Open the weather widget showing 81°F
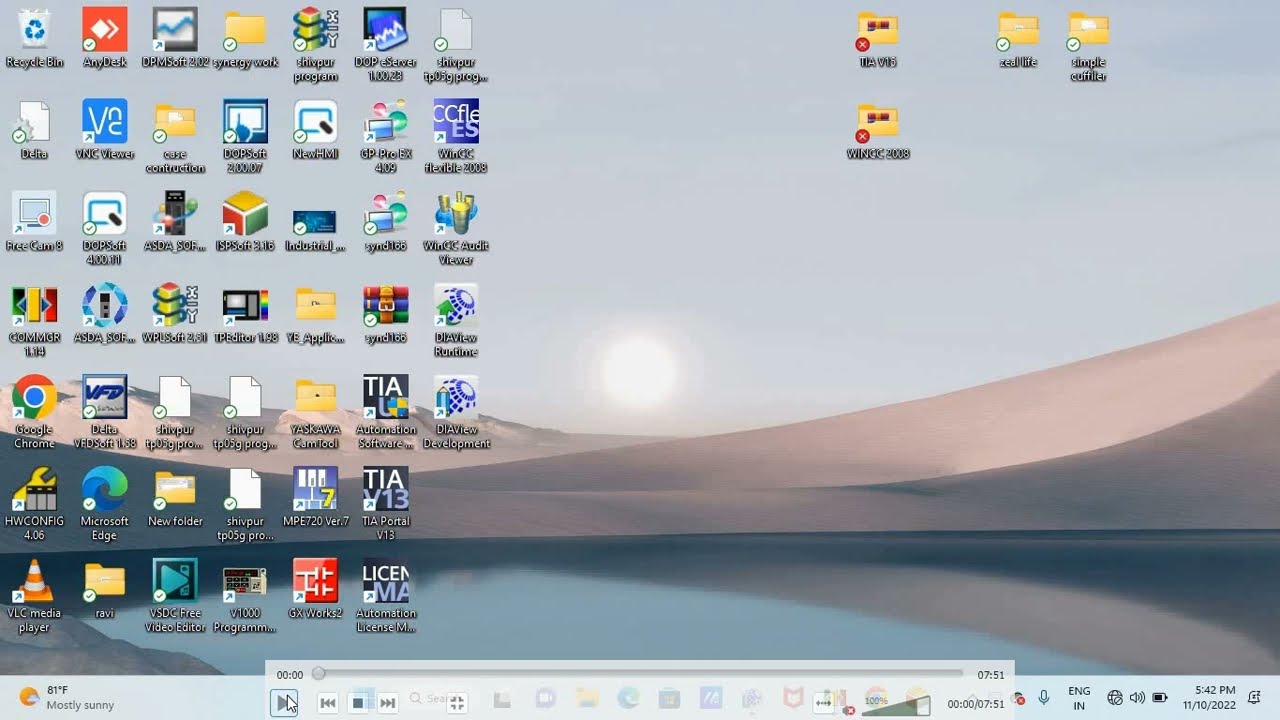The height and width of the screenshot is (720, 1280). pyautogui.click(x=66, y=697)
